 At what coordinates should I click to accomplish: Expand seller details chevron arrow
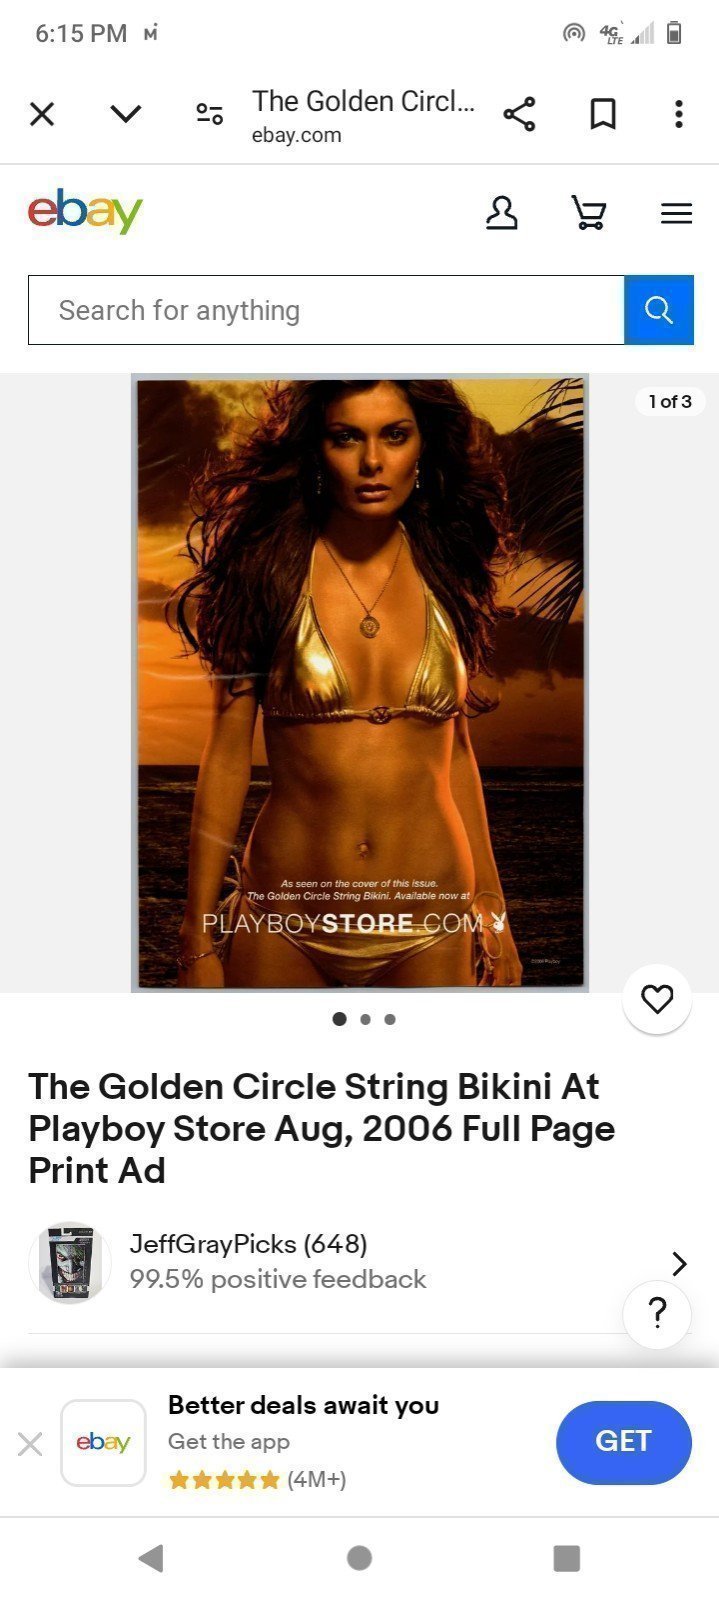click(680, 1263)
